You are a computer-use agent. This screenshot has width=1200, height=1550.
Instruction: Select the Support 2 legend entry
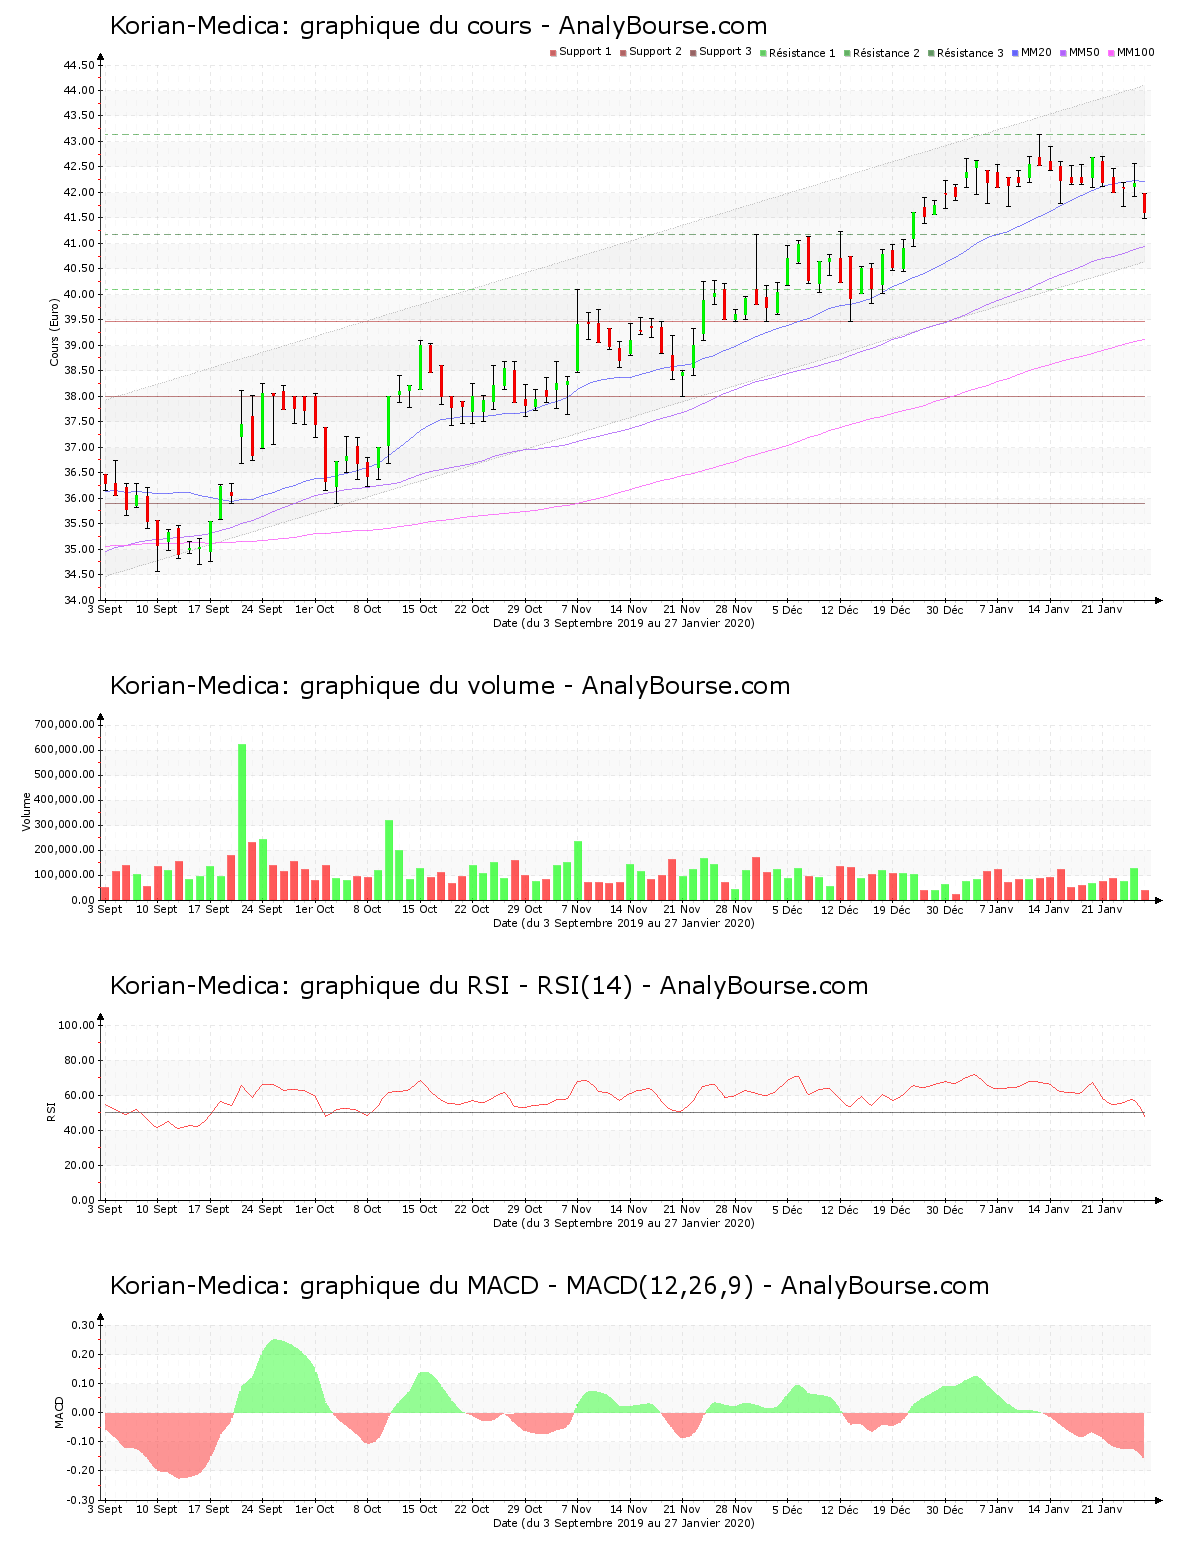point(651,52)
